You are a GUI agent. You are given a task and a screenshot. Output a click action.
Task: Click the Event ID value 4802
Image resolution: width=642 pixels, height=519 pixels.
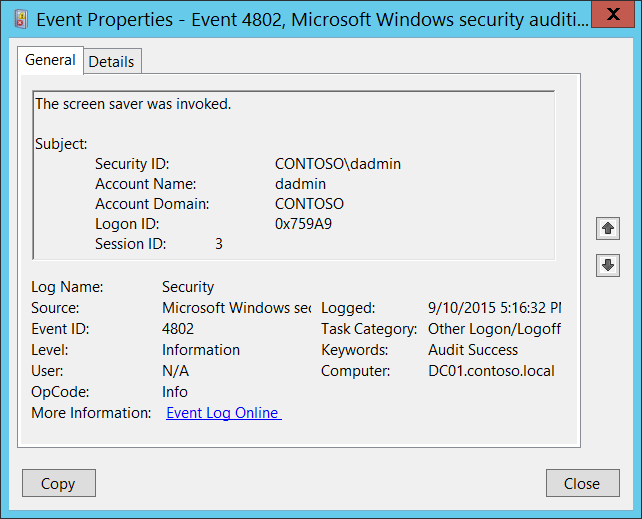178,329
